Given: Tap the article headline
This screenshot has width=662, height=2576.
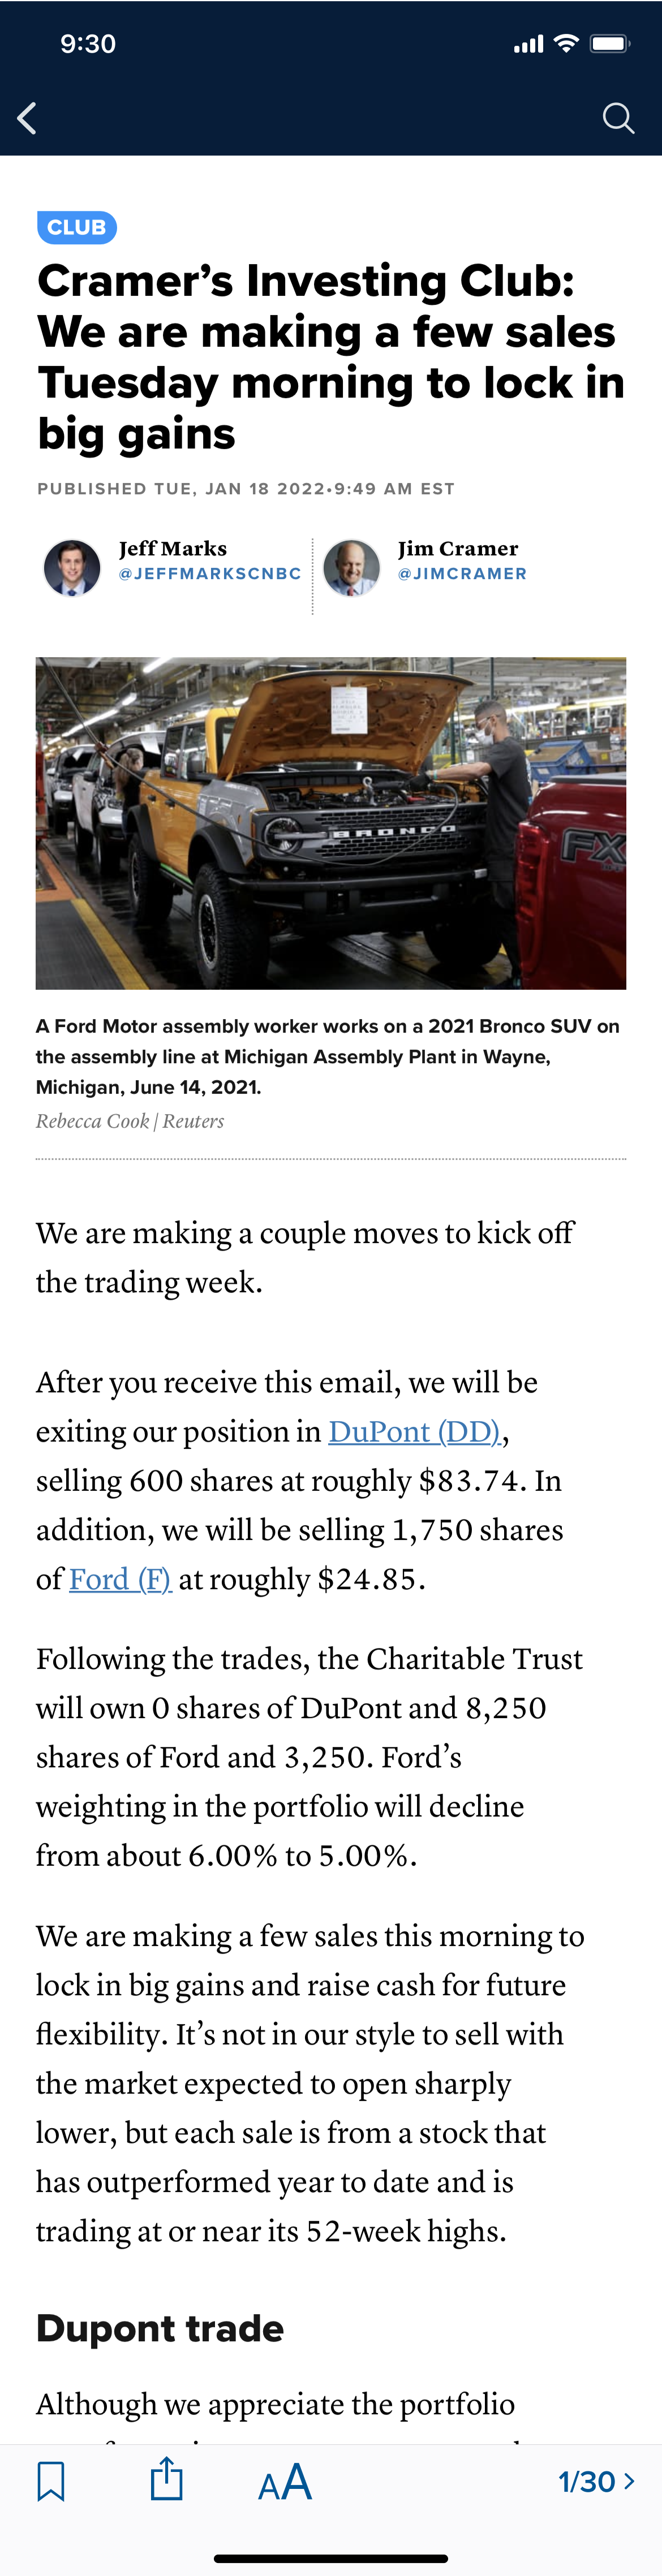Looking at the screenshot, I should [x=331, y=357].
